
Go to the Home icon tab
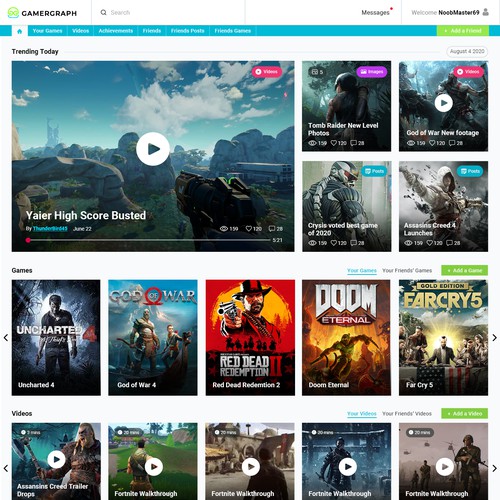click(x=19, y=31)
